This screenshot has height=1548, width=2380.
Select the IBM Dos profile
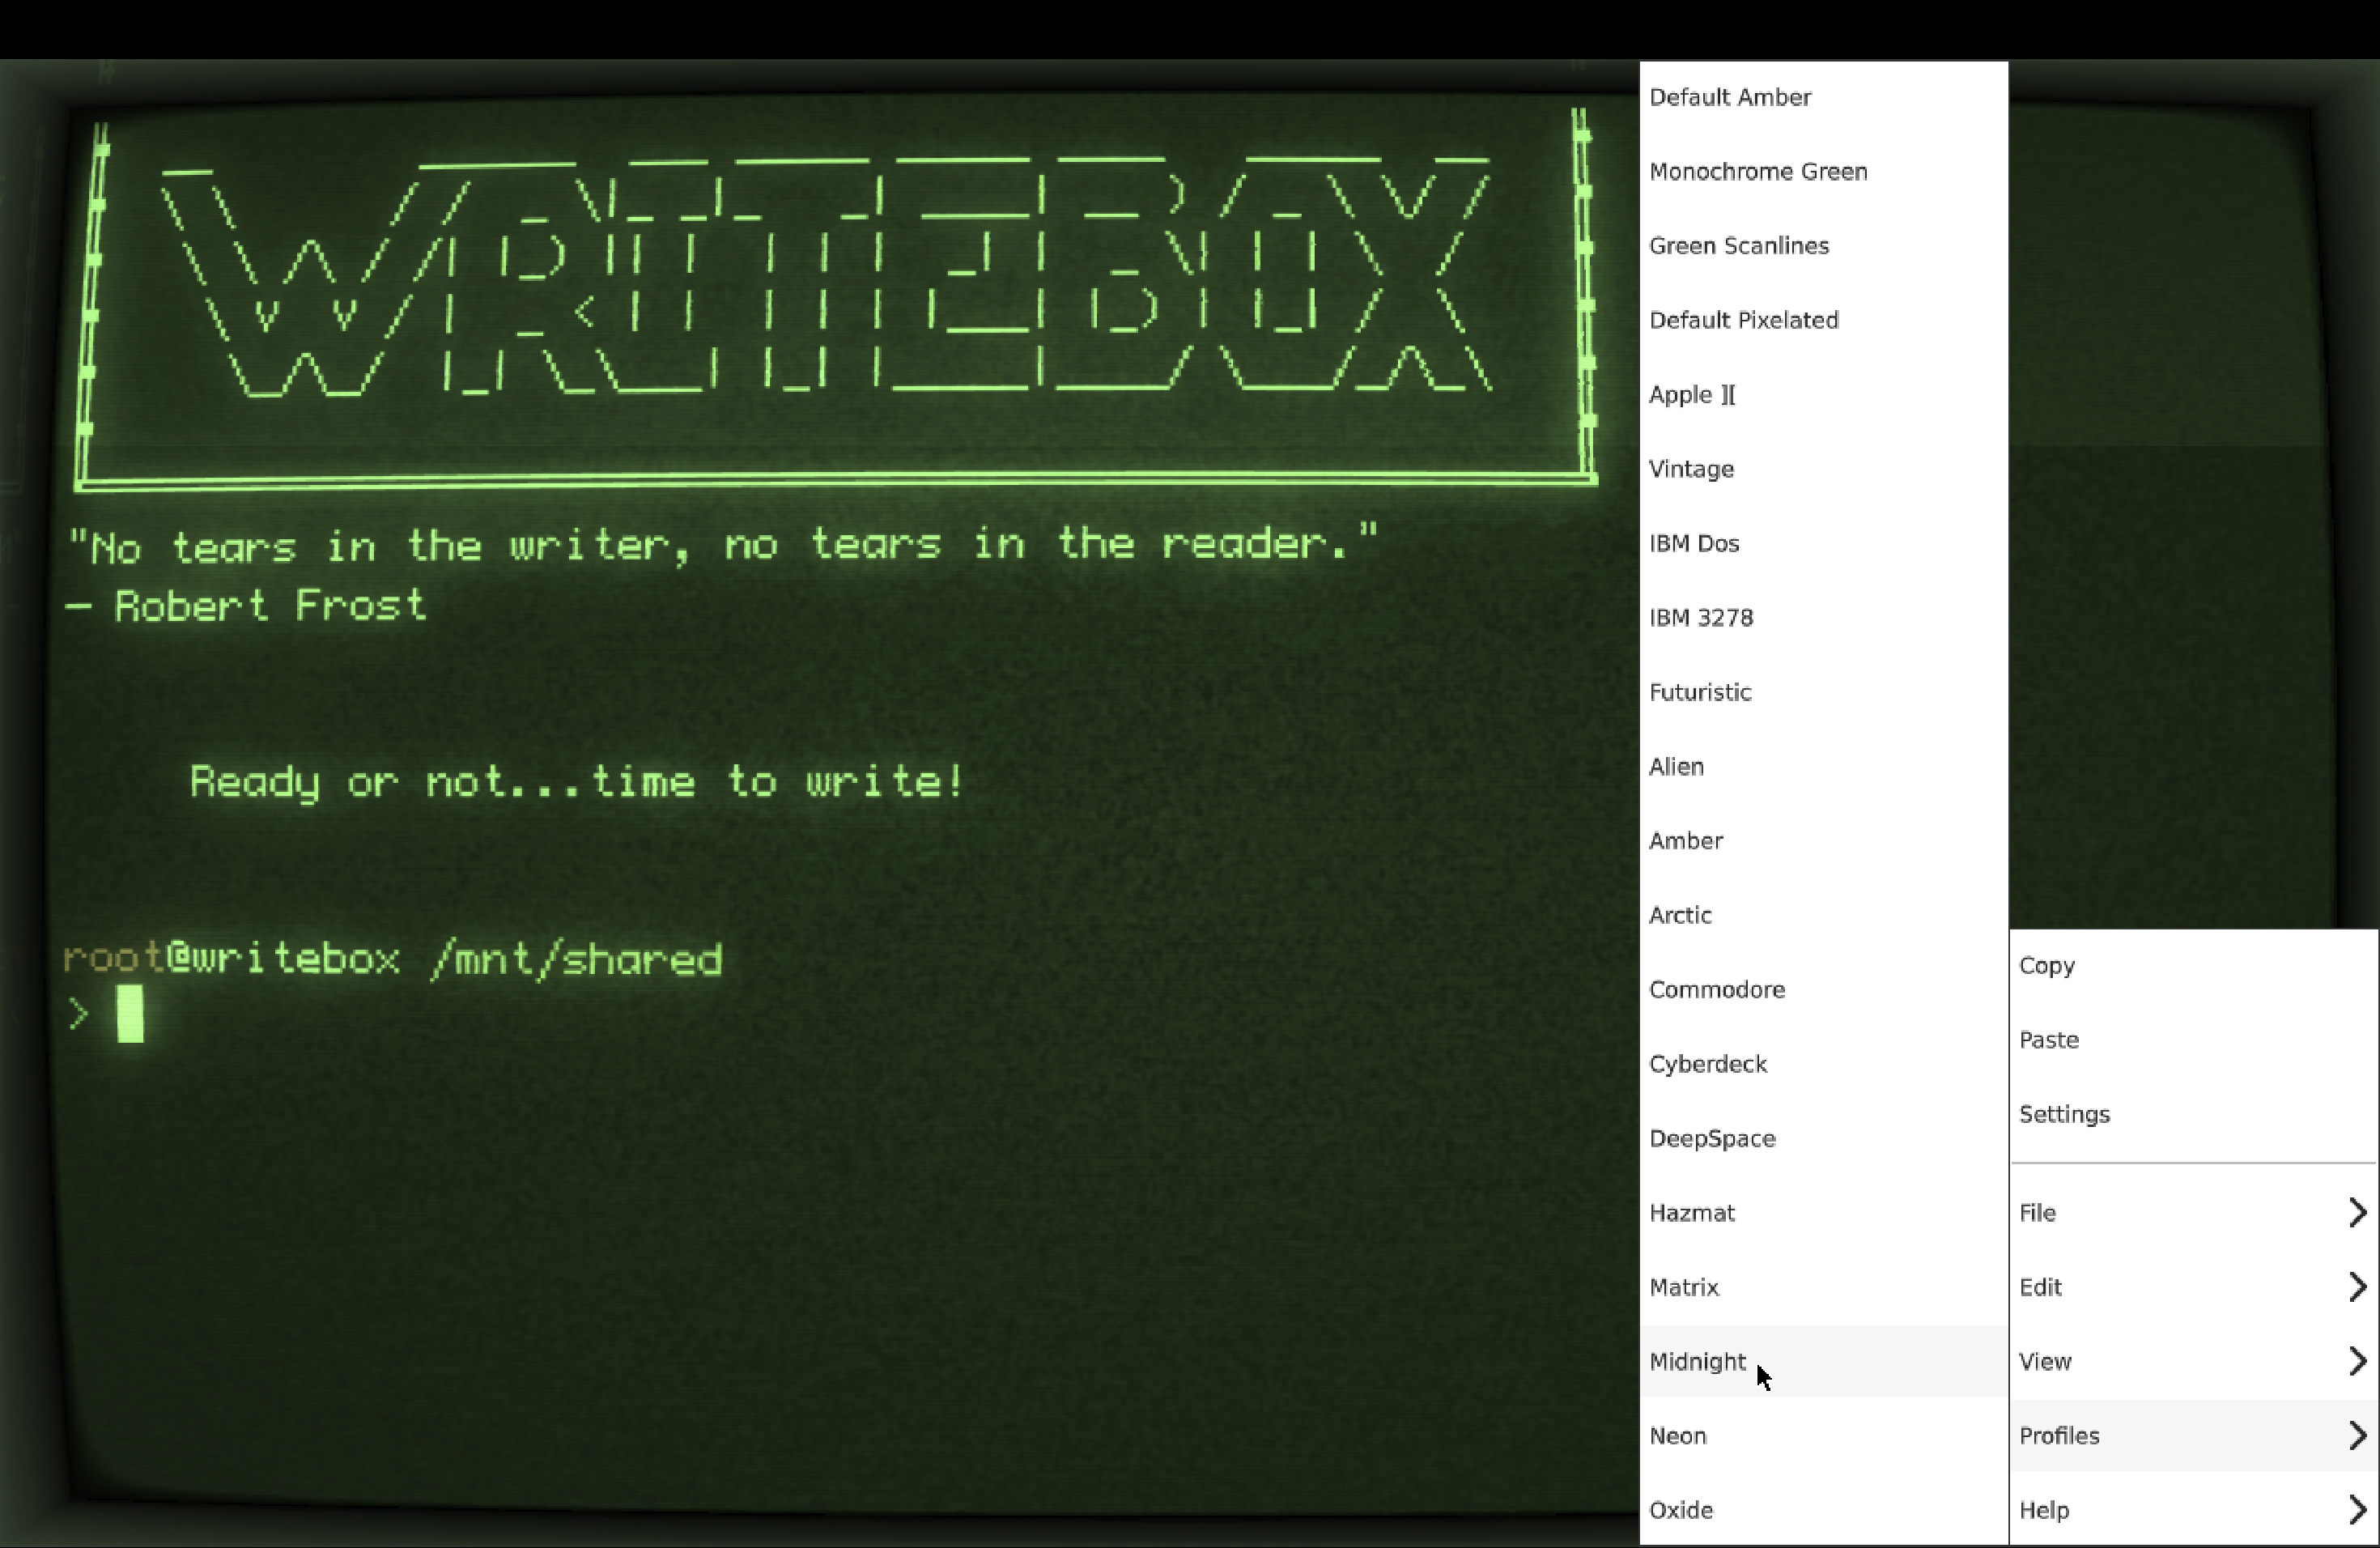[1823, 543]
